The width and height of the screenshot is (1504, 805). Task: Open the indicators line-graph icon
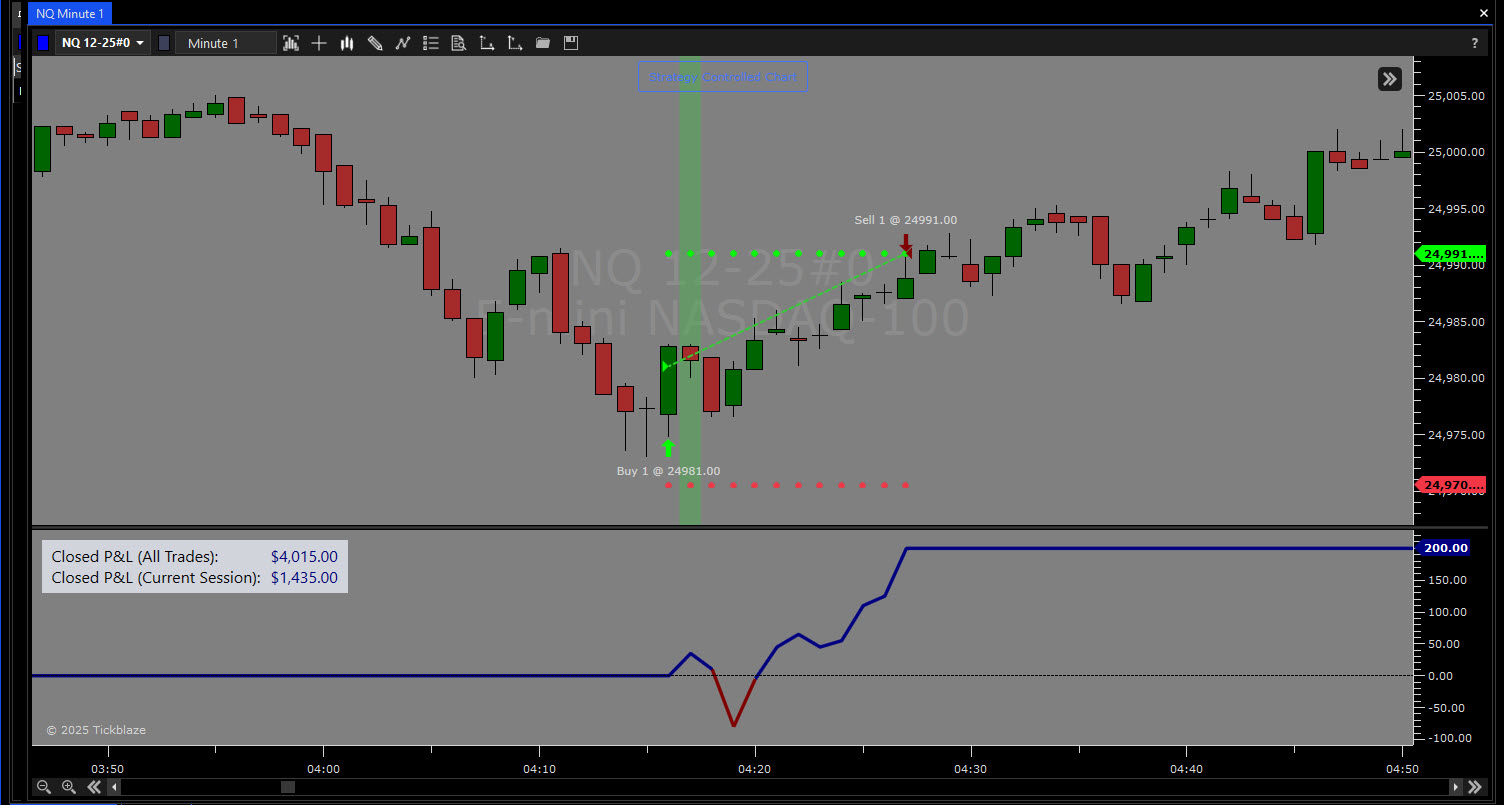click(x=403, y=43)
